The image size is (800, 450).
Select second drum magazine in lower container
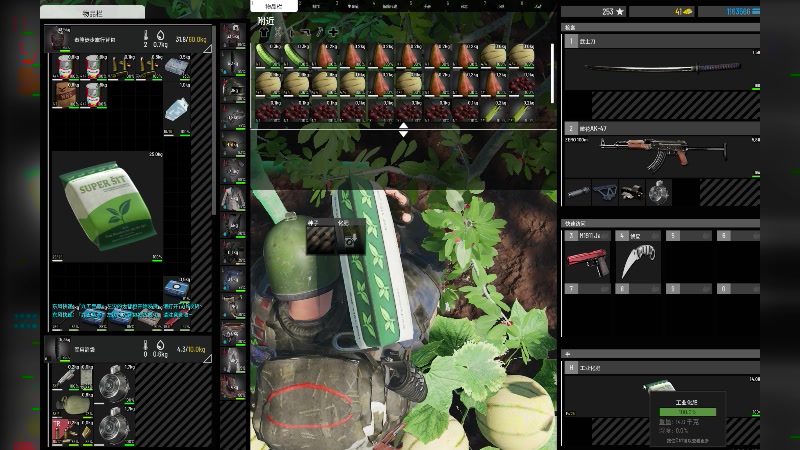click(114, 426)
